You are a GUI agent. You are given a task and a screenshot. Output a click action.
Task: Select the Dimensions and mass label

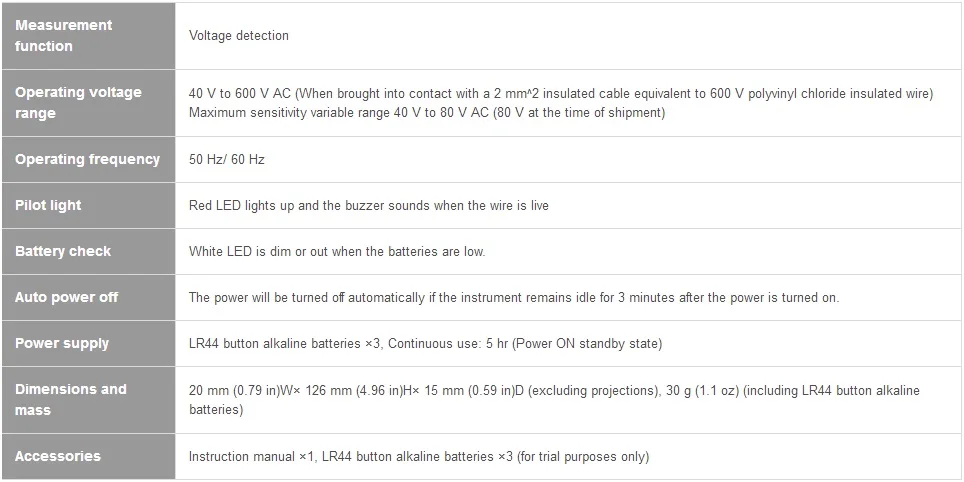point(70,399)
